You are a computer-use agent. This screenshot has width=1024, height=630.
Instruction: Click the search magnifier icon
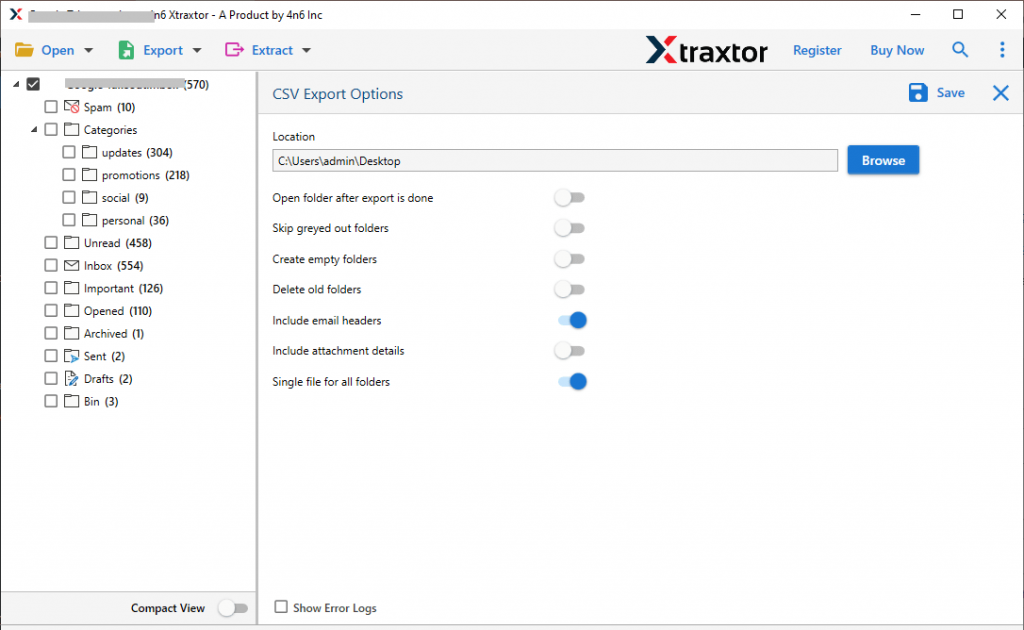[x=960, y=49]
